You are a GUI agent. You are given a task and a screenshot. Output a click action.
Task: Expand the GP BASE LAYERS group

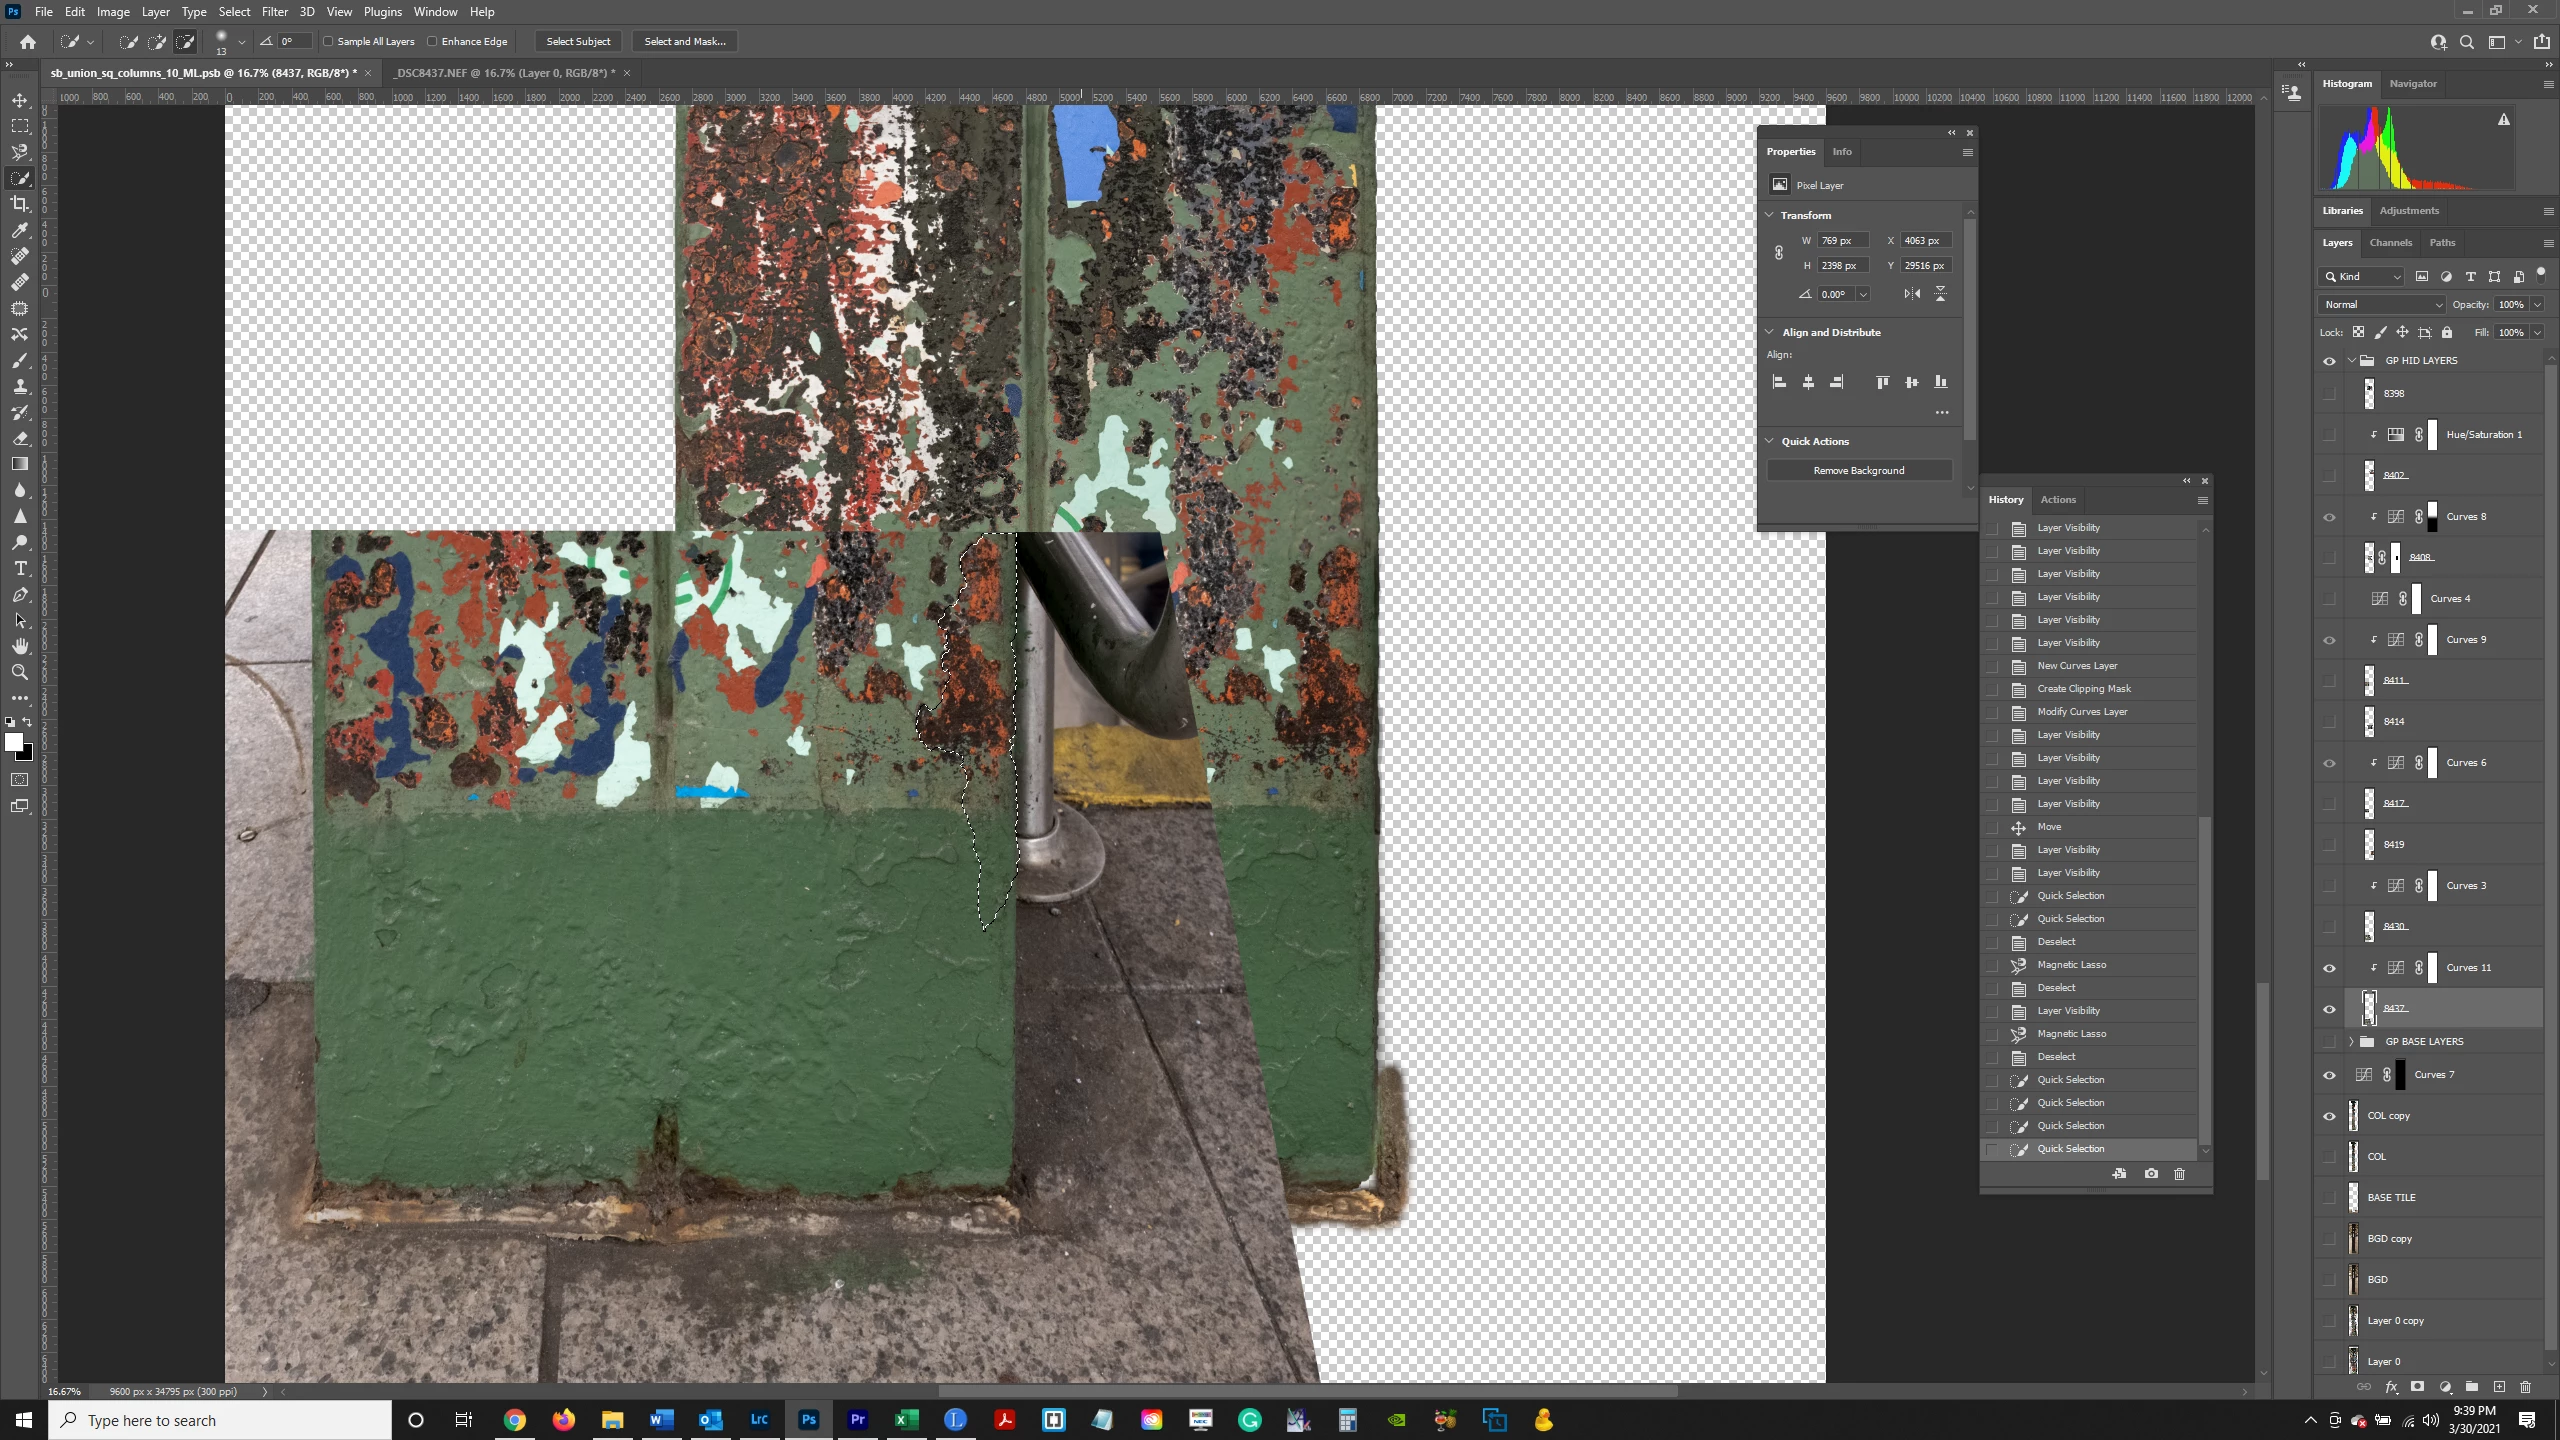click(2351, 1042)
